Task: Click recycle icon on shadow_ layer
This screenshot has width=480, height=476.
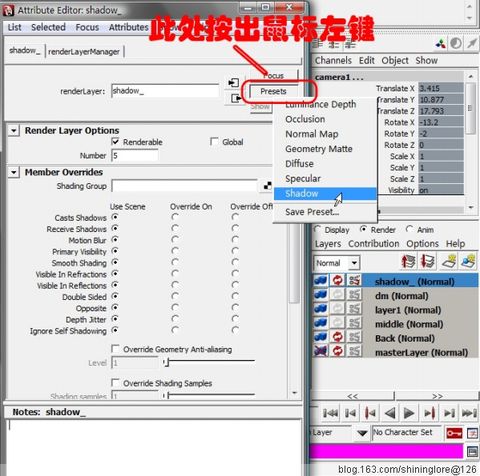Action: pyautogui.click(x=337, y=281)
